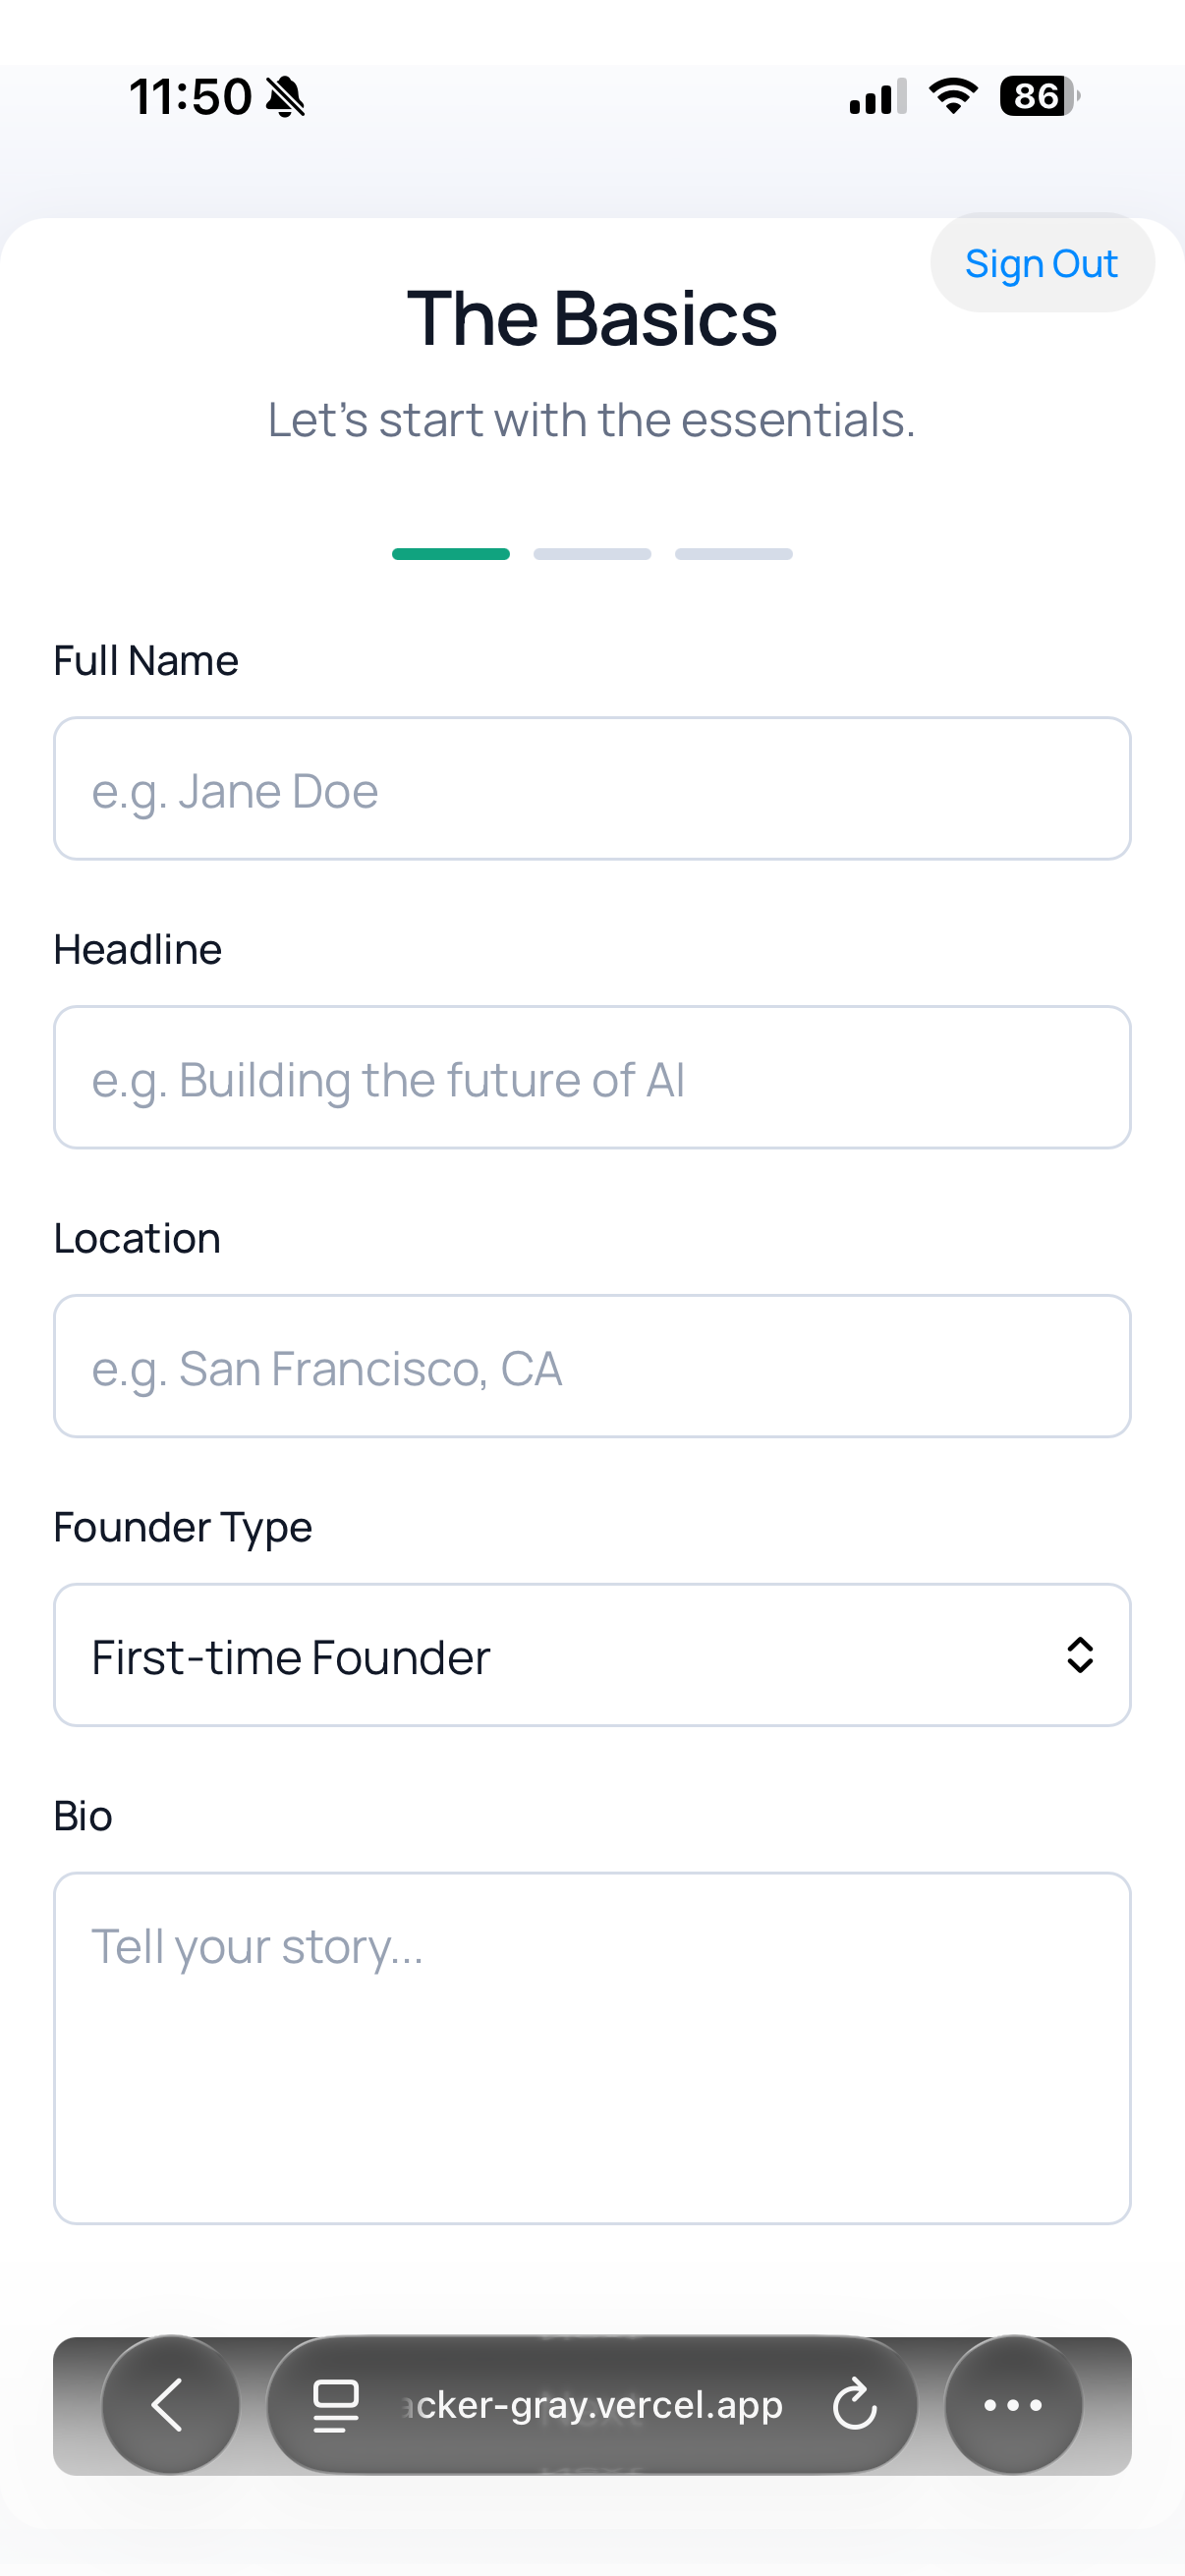This screenshot has width=1185, height=2576.
Task: Tap the page settings icon beside the URL
Action: [x=336, y=2405]
